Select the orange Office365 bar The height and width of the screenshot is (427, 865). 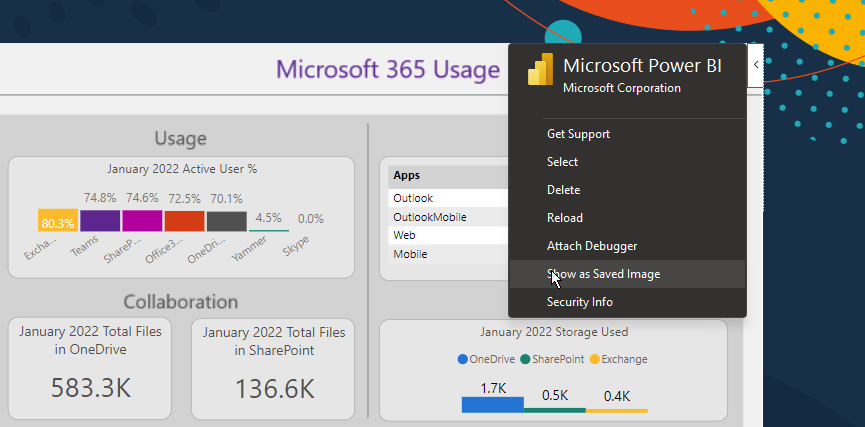(x=184, y=220)
